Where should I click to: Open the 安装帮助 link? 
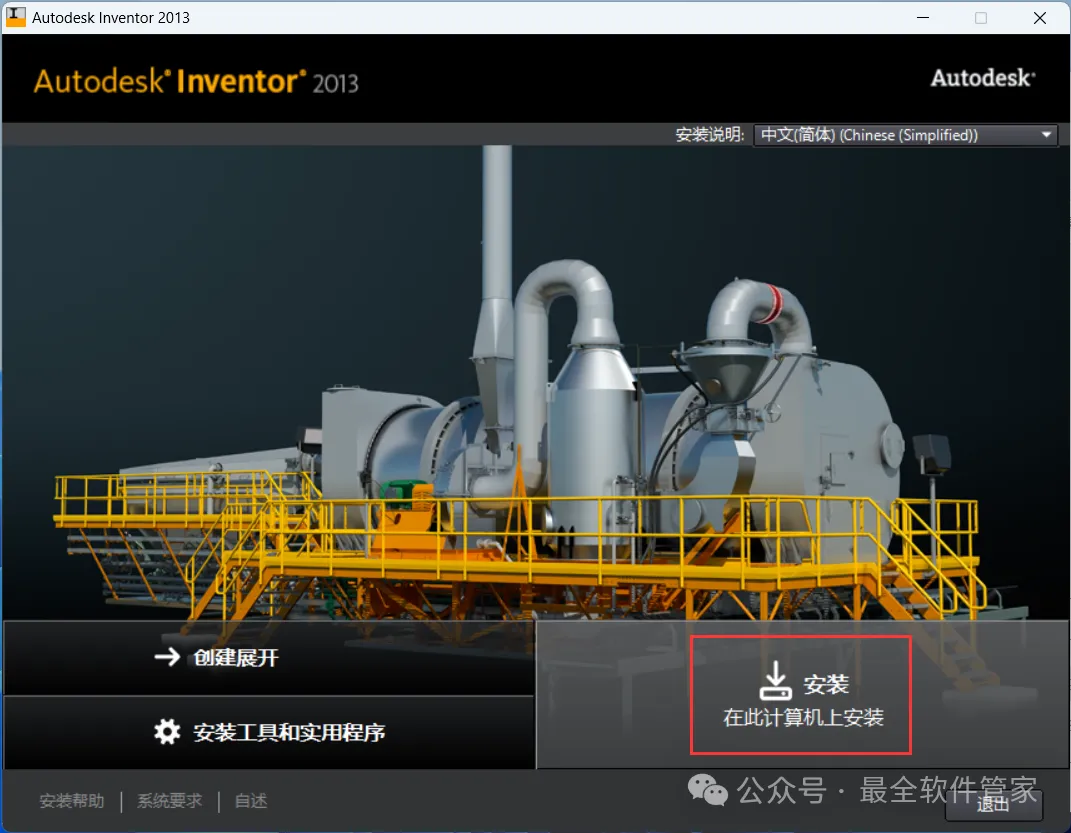click(x=72, y=801)
